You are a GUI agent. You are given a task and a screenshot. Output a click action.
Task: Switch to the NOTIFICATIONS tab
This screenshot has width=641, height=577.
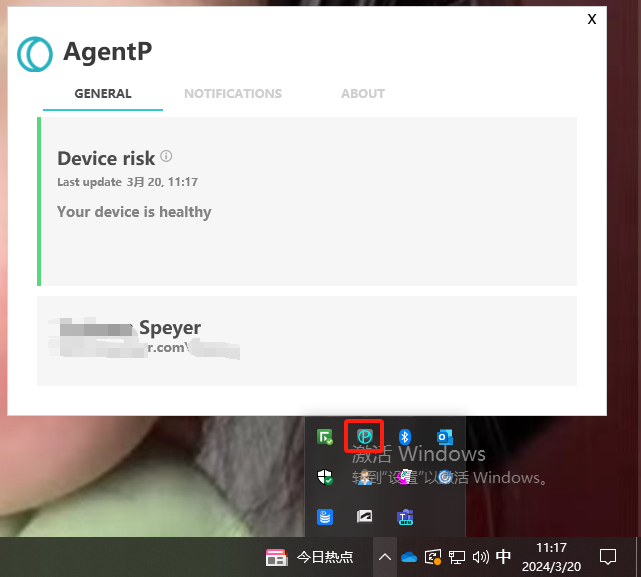click(233, 94)
